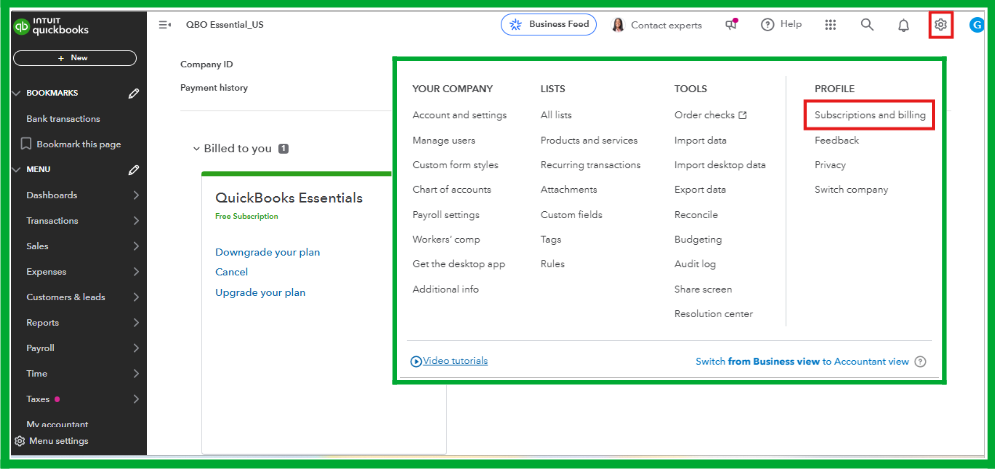Select Import data tool
Image resolution: width=995 pixels, height=469 pixels.
pyautogui.click(x=701, y=140)
